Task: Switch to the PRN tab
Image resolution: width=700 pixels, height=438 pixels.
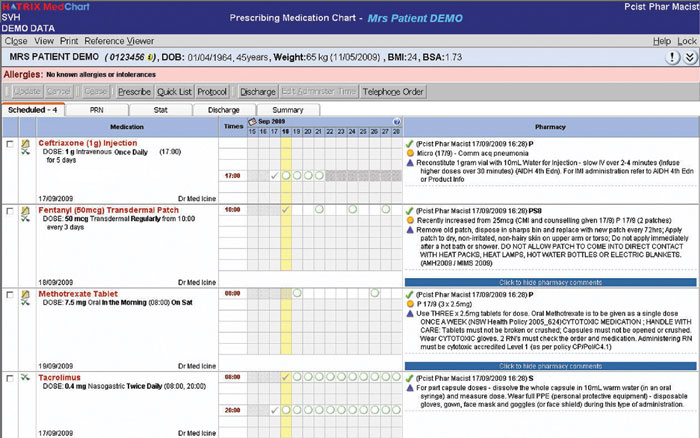Action: click(x=96, y=109)
